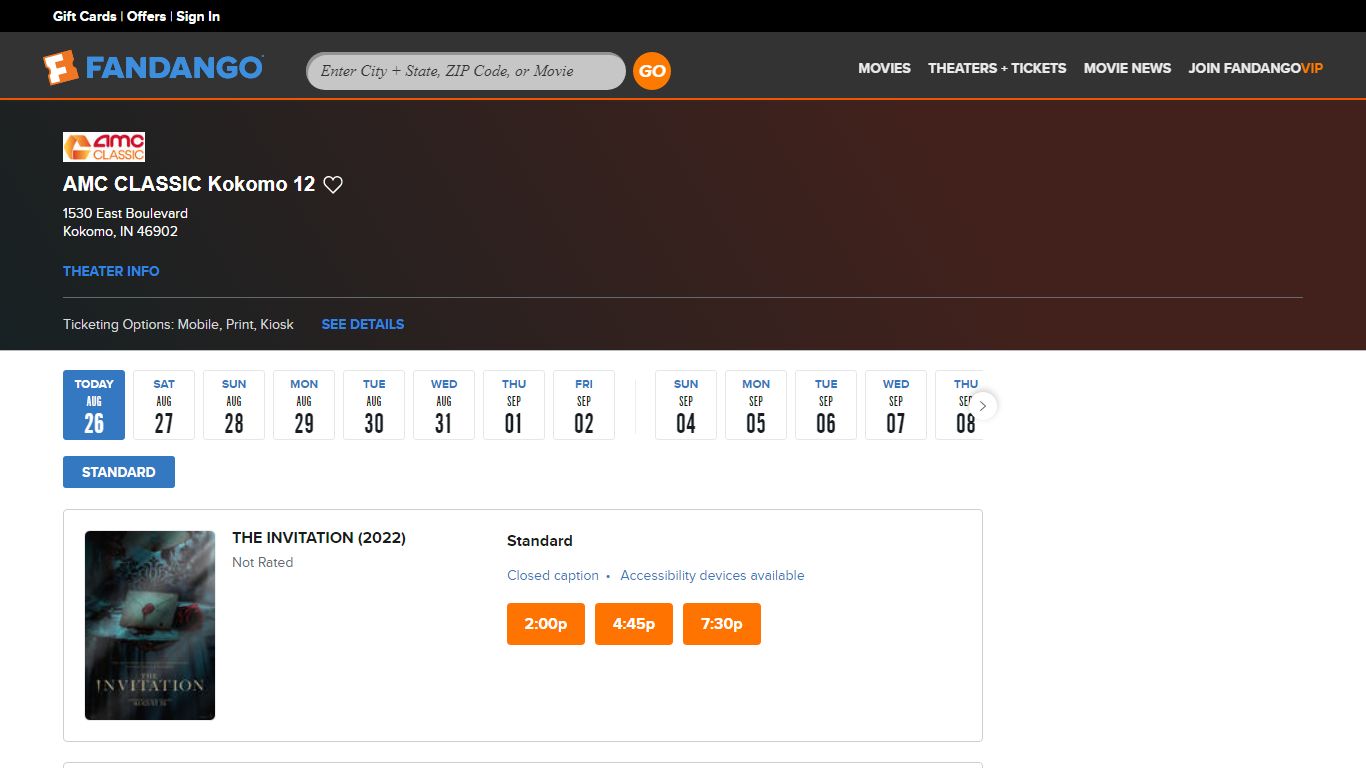The width and height of the screenshot is (1366, 768).
Task: Select Wednesday Aug 31 date
Action: (x=444, y=405)
